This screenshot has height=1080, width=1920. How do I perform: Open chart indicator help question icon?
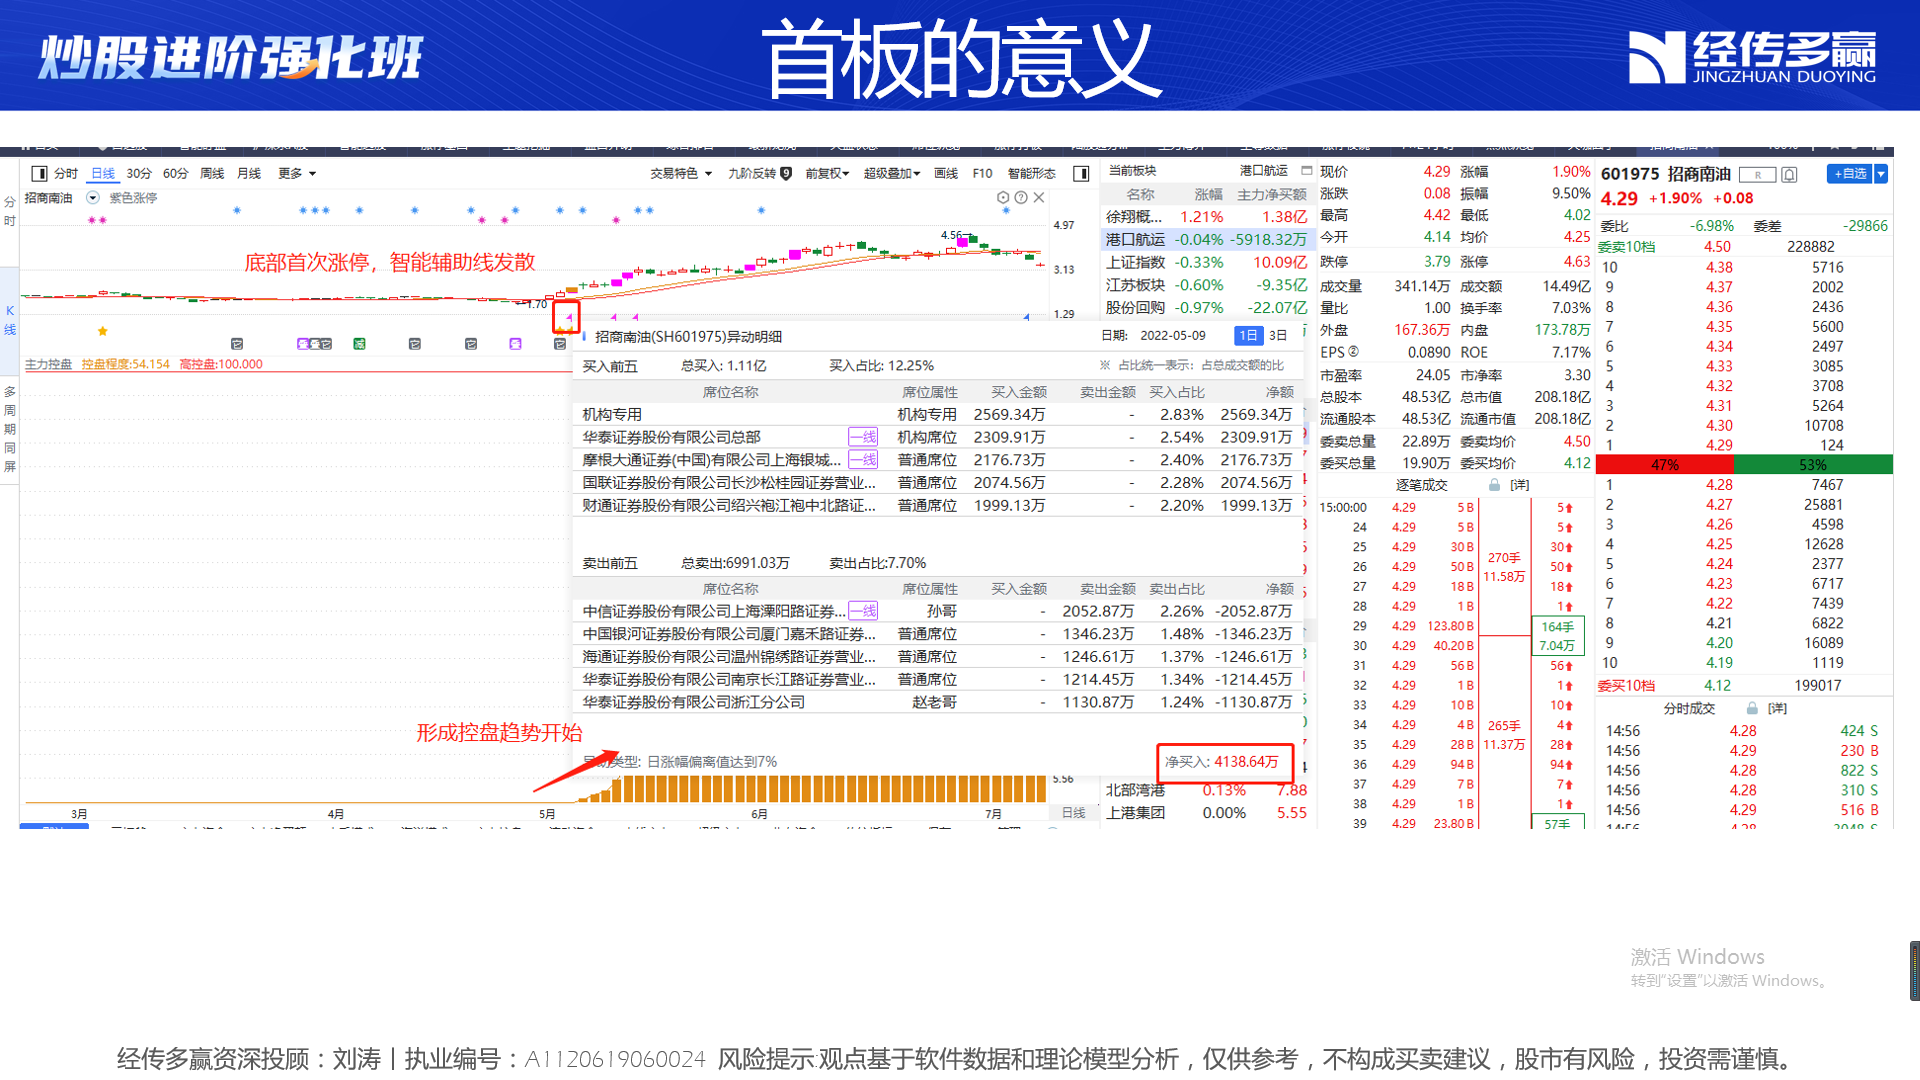pyautogui.click(x=1021, y=198)
